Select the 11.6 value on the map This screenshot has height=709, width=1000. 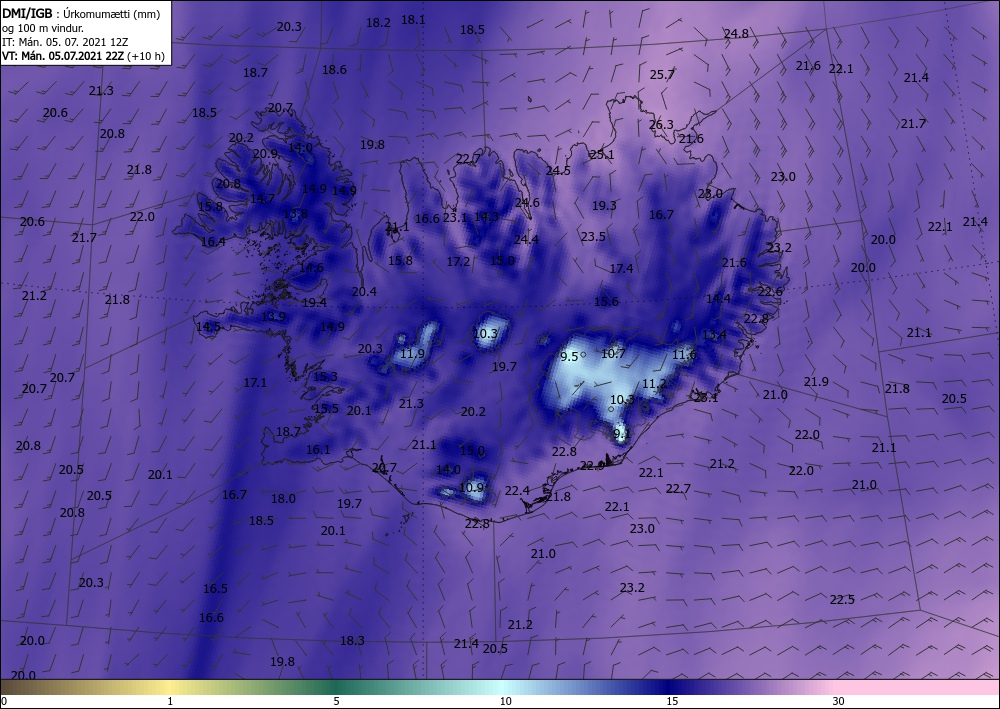coord(684,354)
